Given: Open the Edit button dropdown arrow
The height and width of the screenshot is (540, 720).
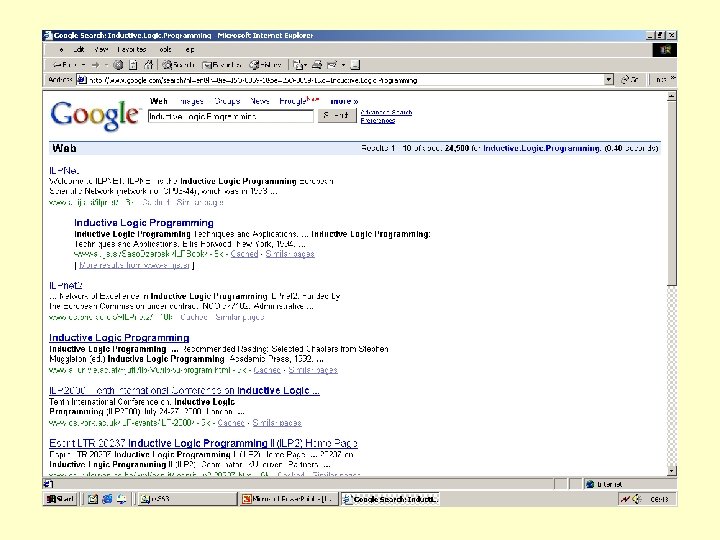Looking at the screenshot, I should pyautogui.click(x=343, y=65).
